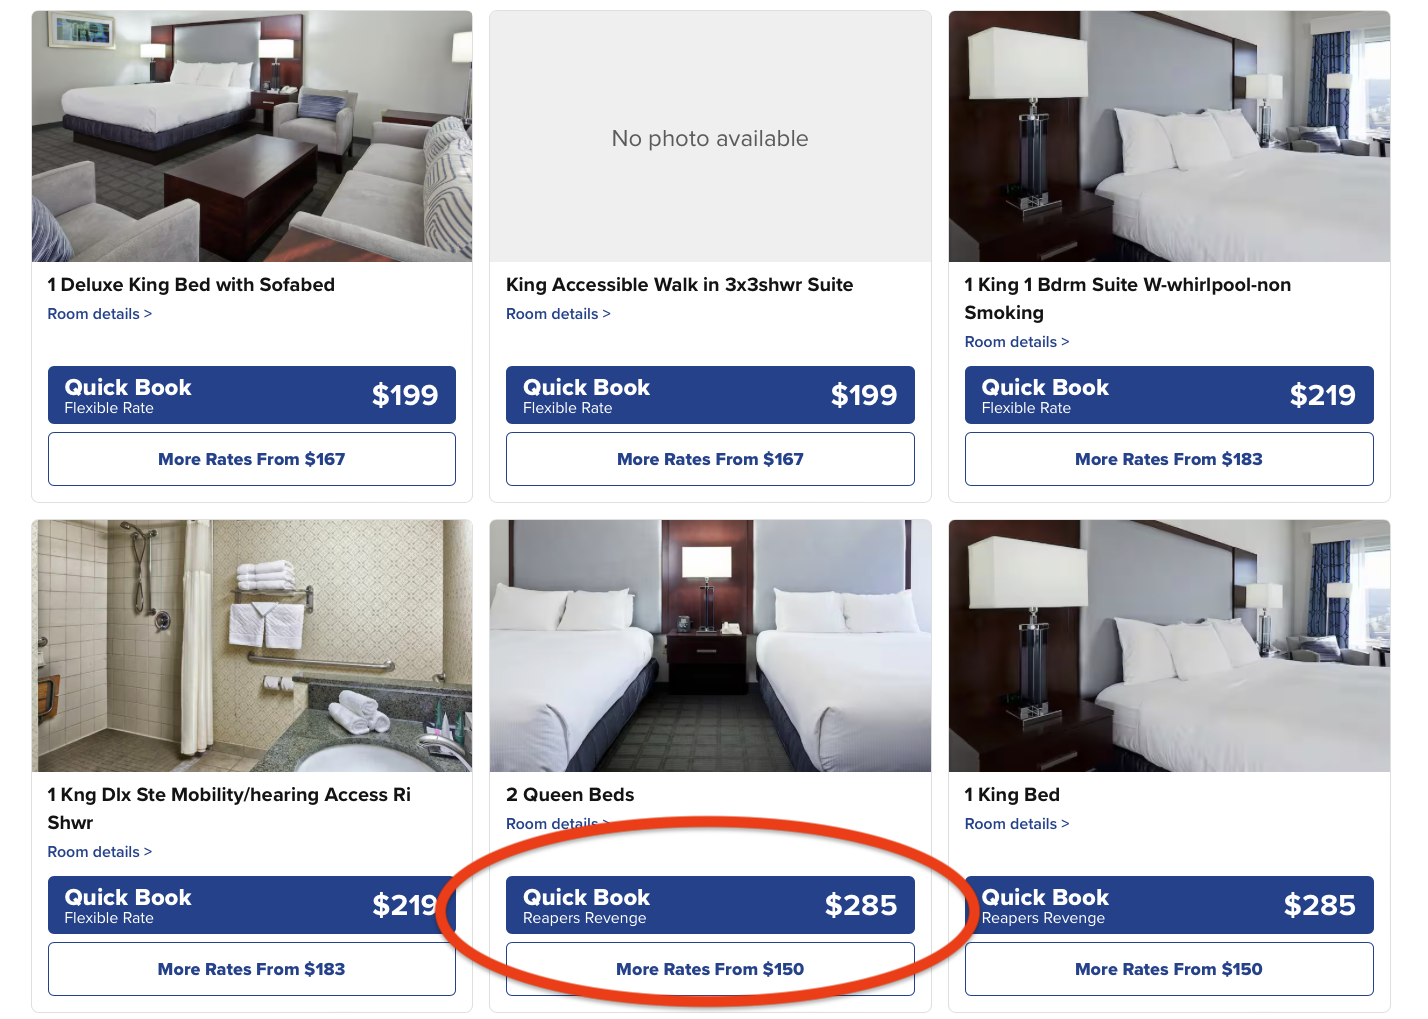Quick Book Whirlpool Suite for $219
The image size is (1428, 1019).
click(1168, 395)
